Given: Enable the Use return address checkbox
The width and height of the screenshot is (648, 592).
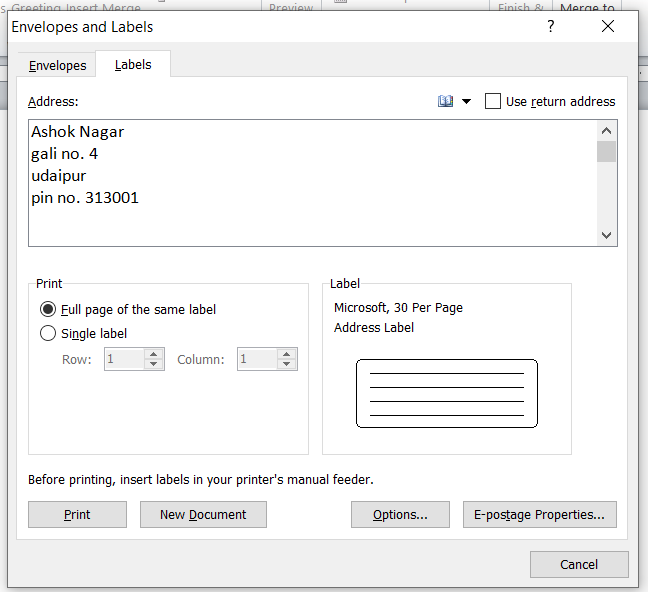Looking at the screenshot, I should click(493, 101).
